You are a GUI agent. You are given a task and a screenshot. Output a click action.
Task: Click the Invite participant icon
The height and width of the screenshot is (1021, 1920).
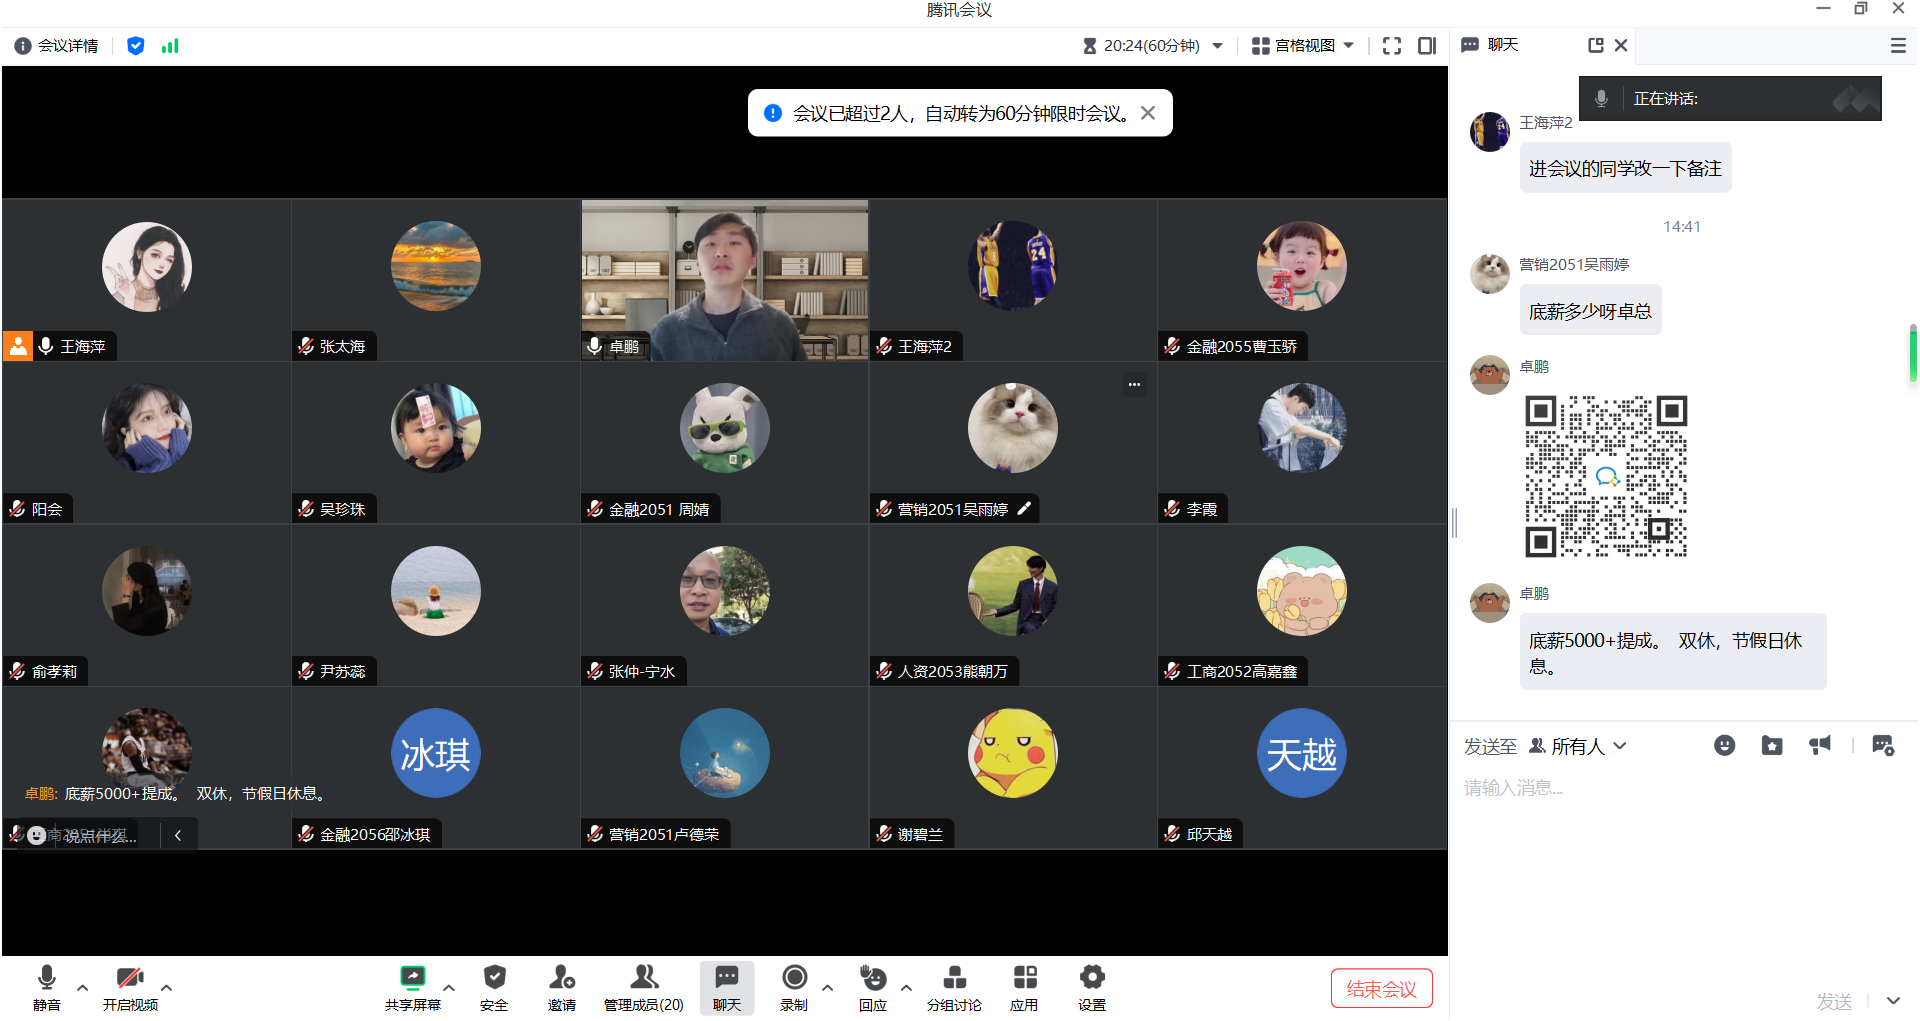pyautogui.click(x=561, y=985)
